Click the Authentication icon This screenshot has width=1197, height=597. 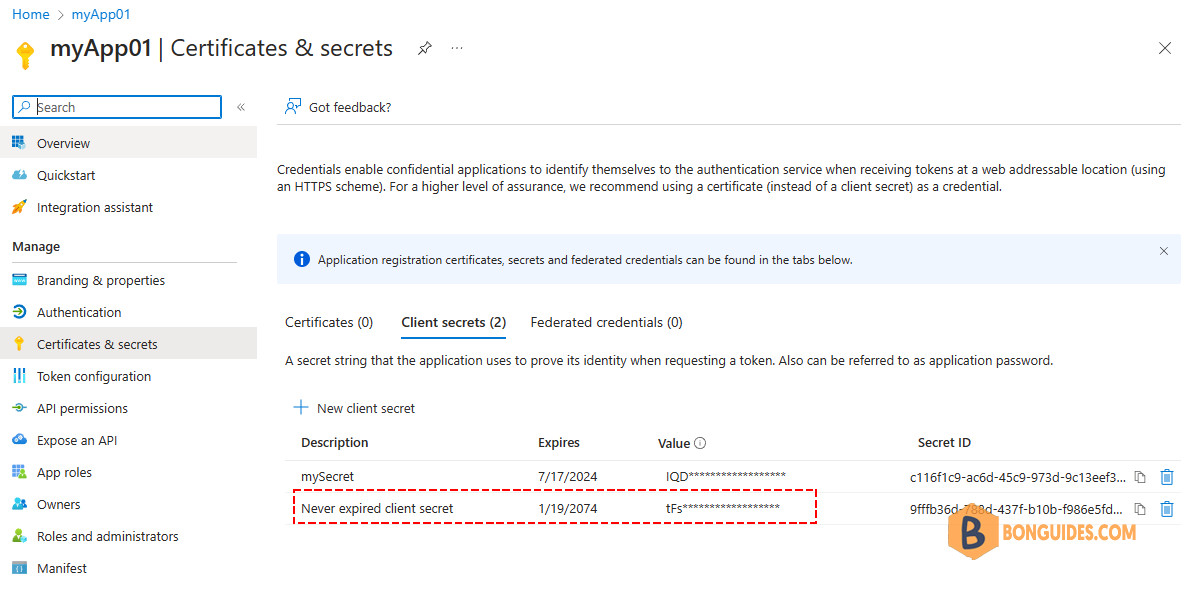coord(20,312)
